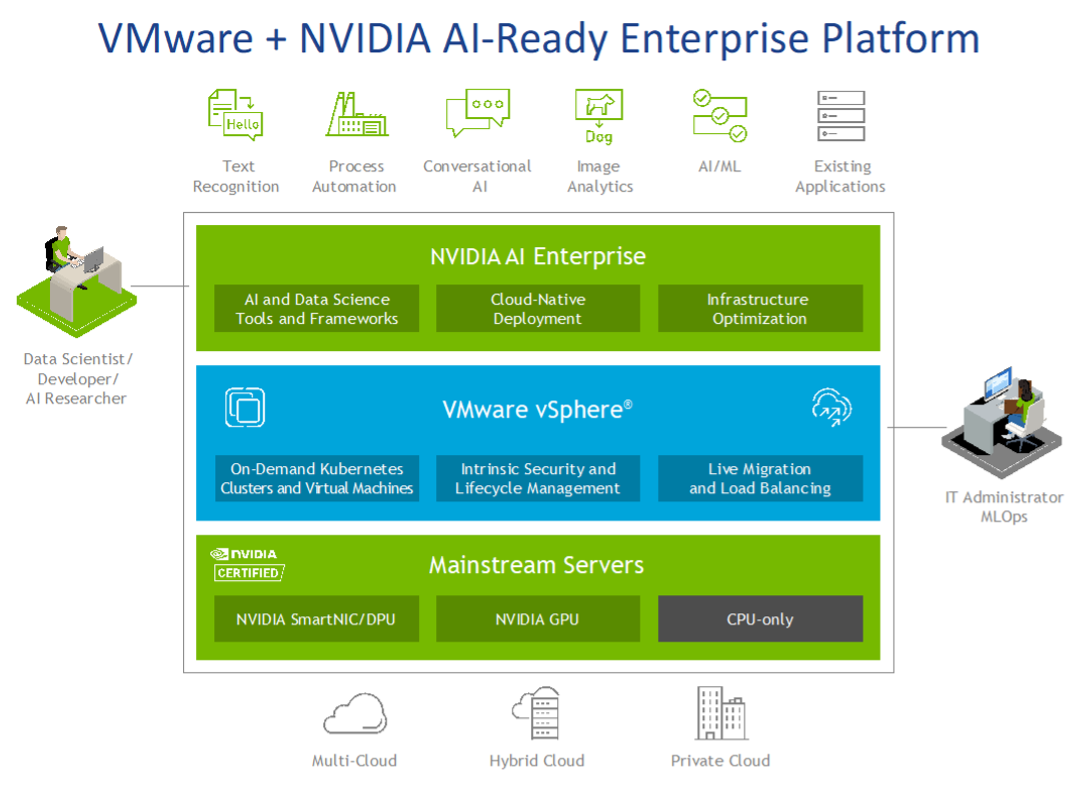This screenshot has width=1089, height=785.
Task: Select On-Demand Kubernetes Clusters box
Action: tap(317, 479)
